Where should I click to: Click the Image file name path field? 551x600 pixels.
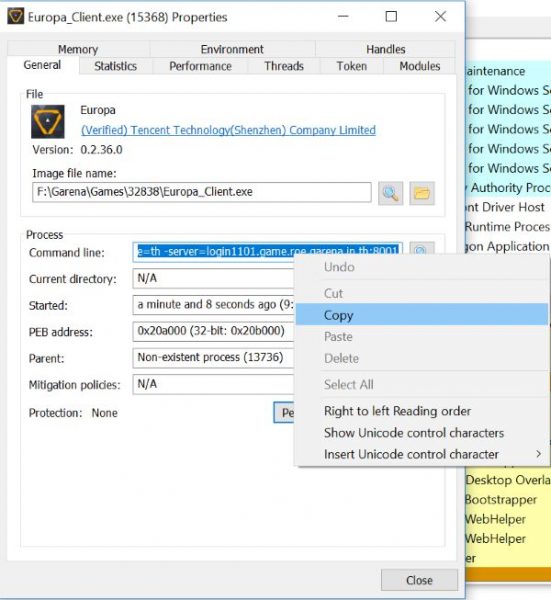[x=202, y=192]
